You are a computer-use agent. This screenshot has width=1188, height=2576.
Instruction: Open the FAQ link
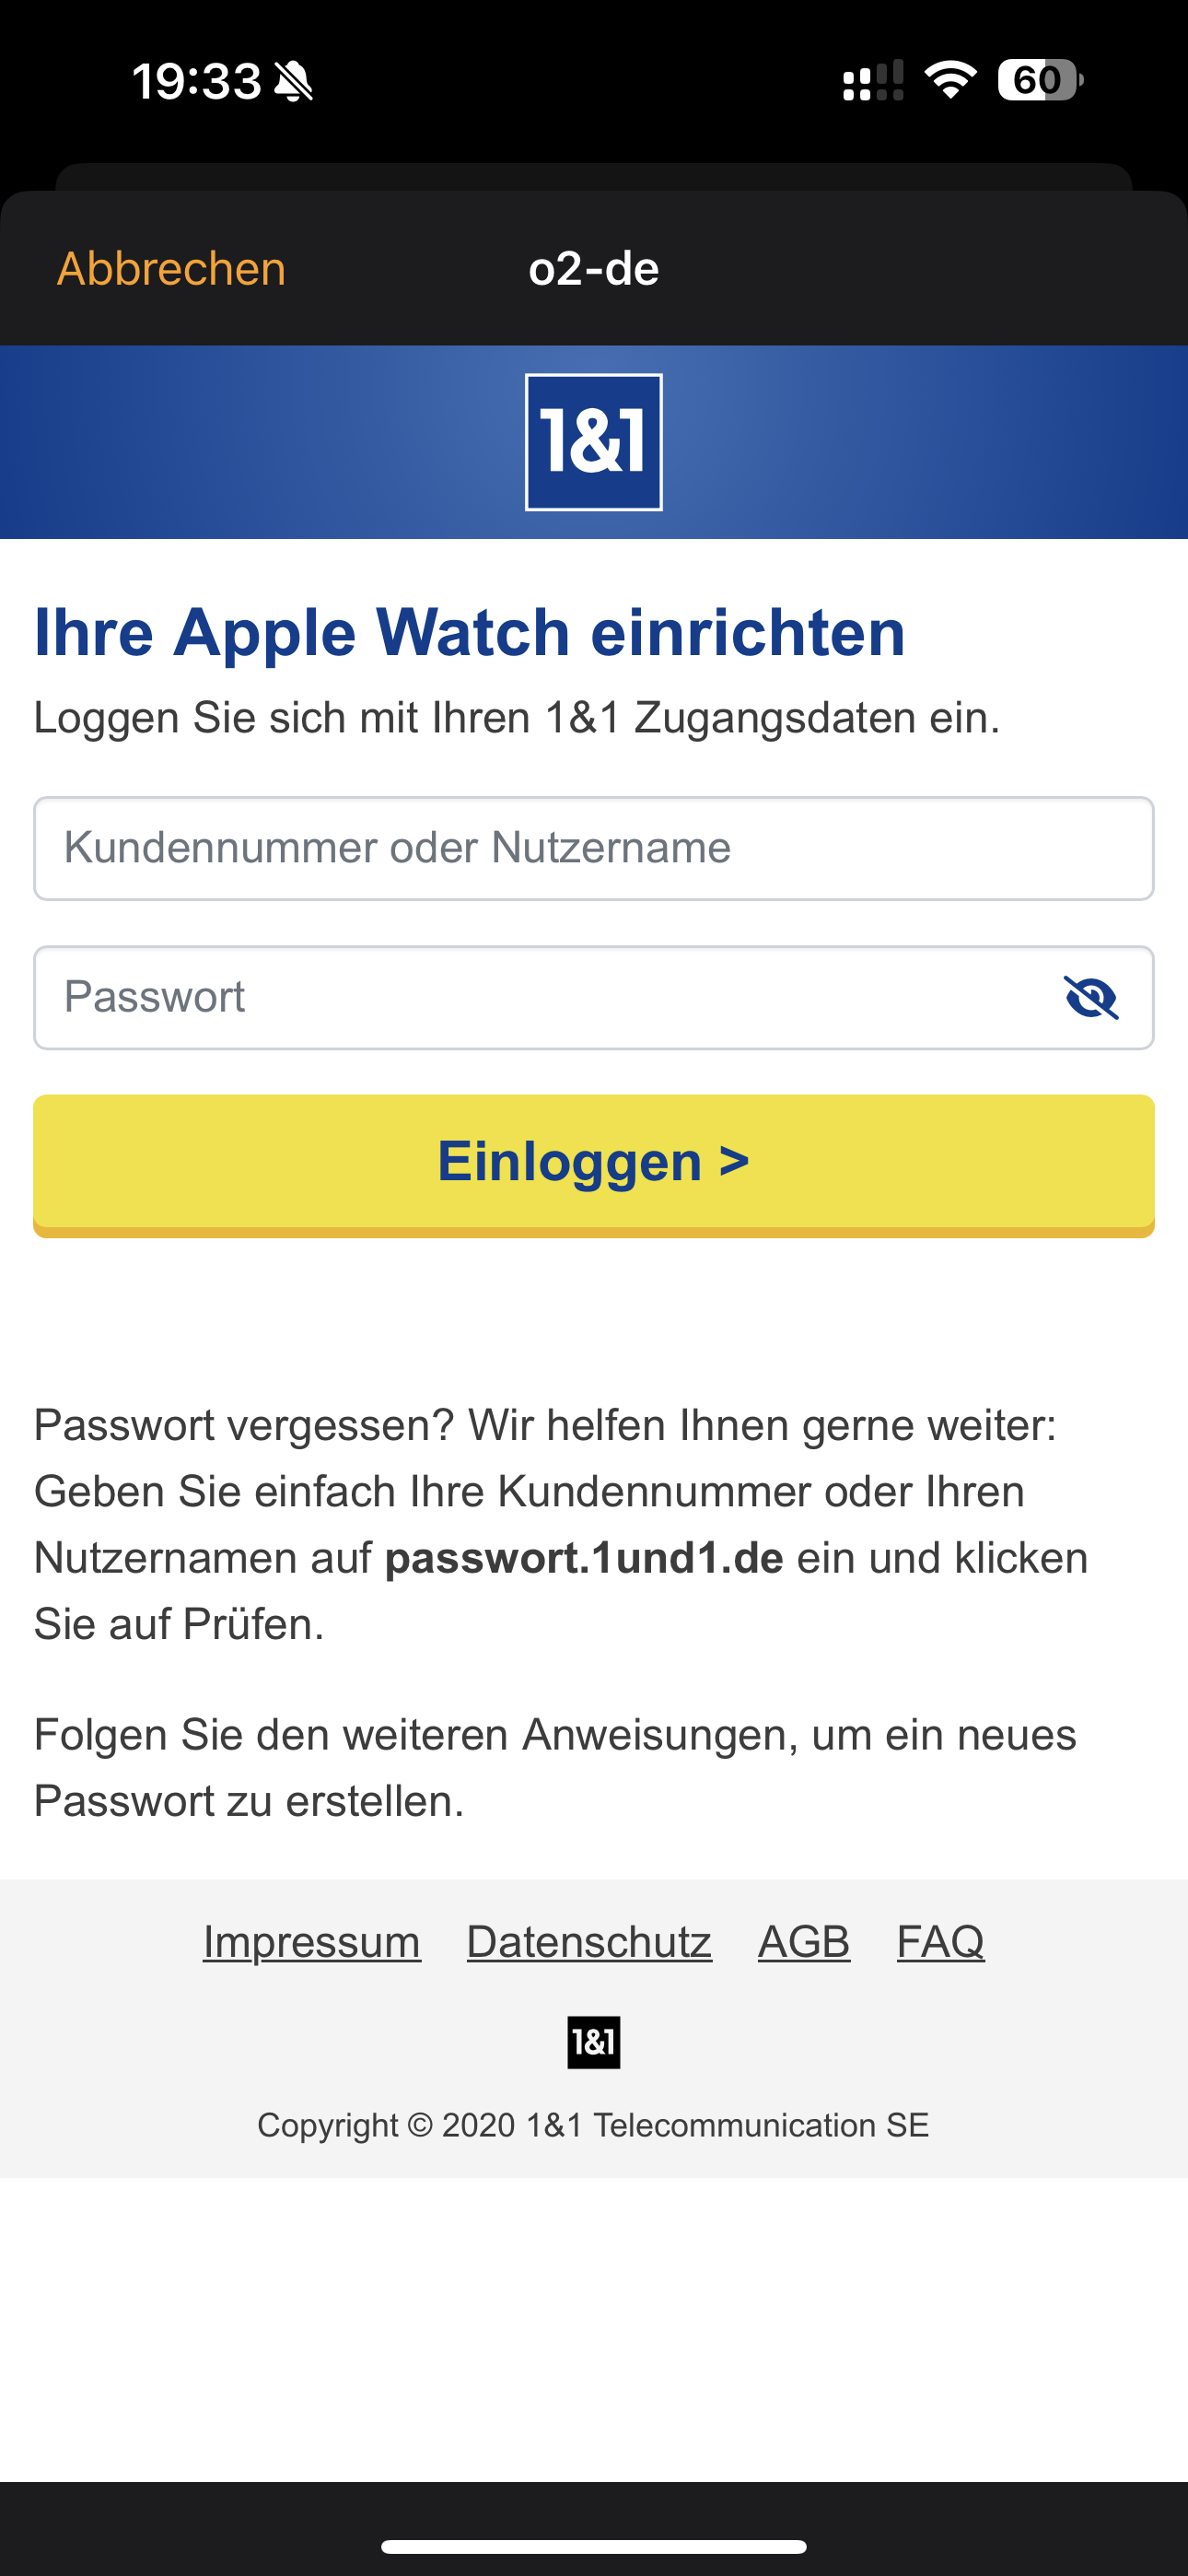click(x=940, y=1941)
